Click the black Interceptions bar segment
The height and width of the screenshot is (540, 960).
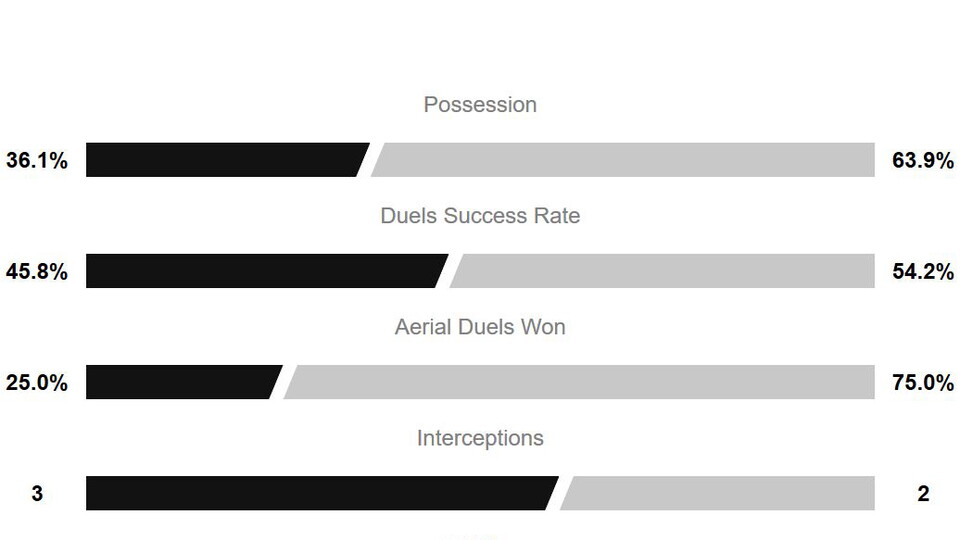click(x=320, y=493)
